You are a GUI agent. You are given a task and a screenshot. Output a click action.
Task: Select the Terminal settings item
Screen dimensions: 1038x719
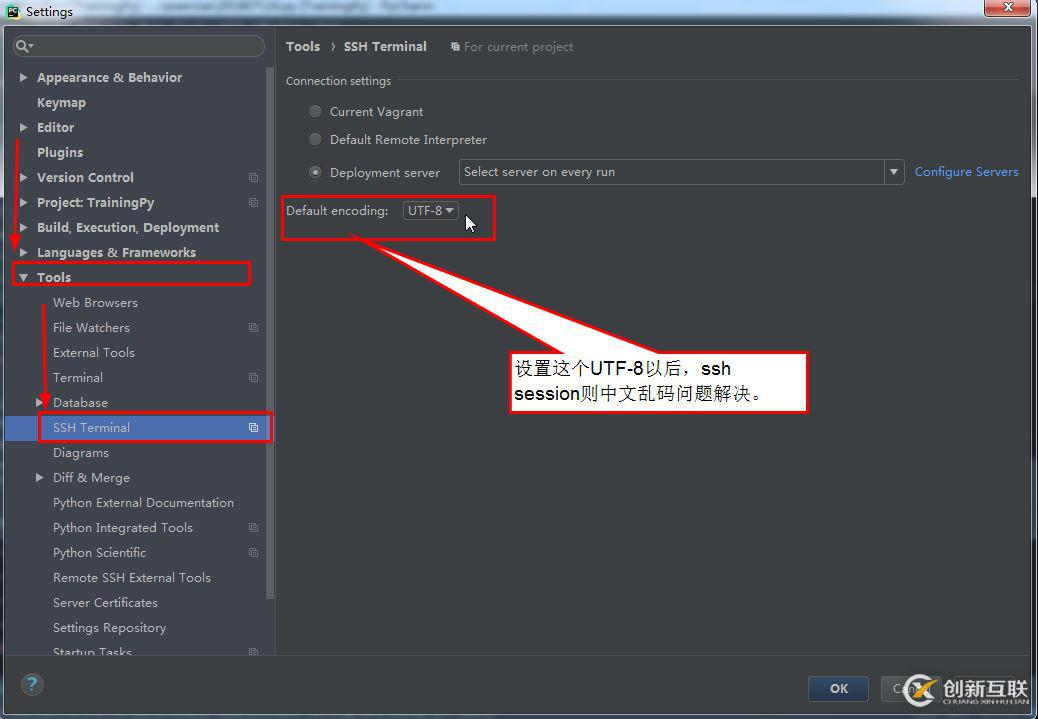coord(77,377)
